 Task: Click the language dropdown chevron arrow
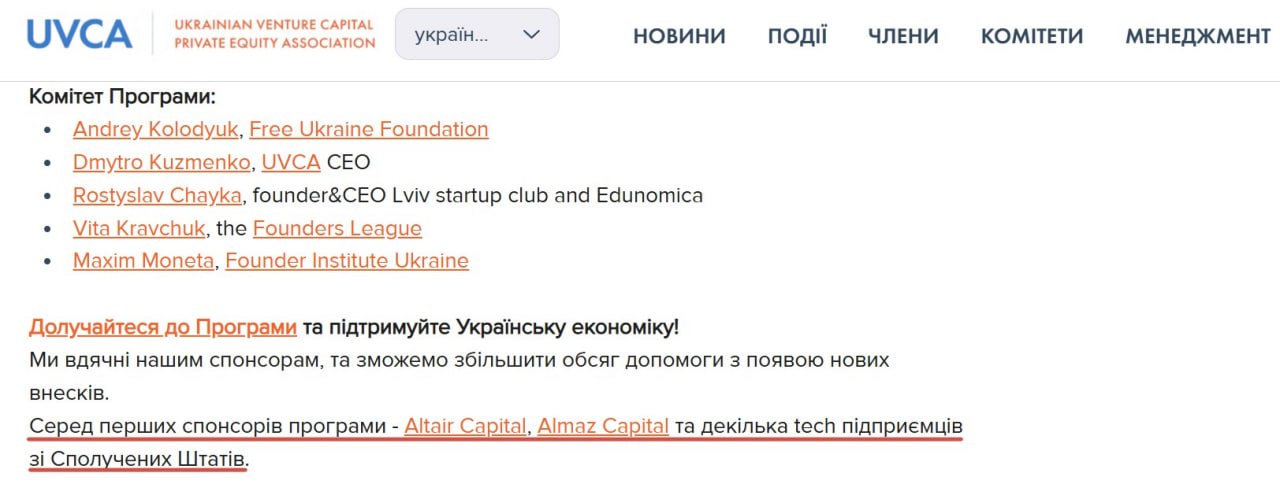coord(532,34)
